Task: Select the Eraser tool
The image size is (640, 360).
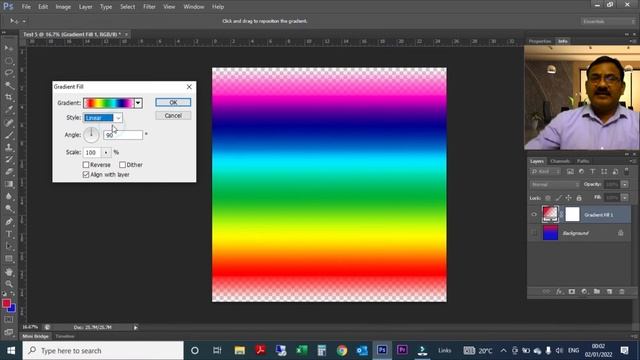Action: pos(9,171)
